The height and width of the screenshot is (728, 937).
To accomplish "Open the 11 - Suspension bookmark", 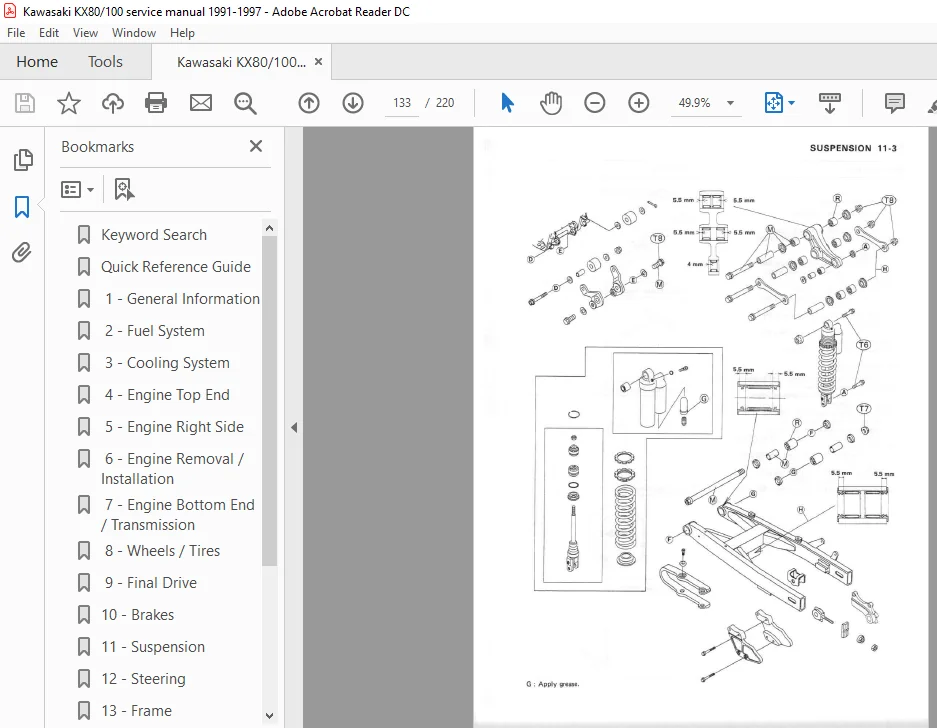I will [x=153, y=647].
